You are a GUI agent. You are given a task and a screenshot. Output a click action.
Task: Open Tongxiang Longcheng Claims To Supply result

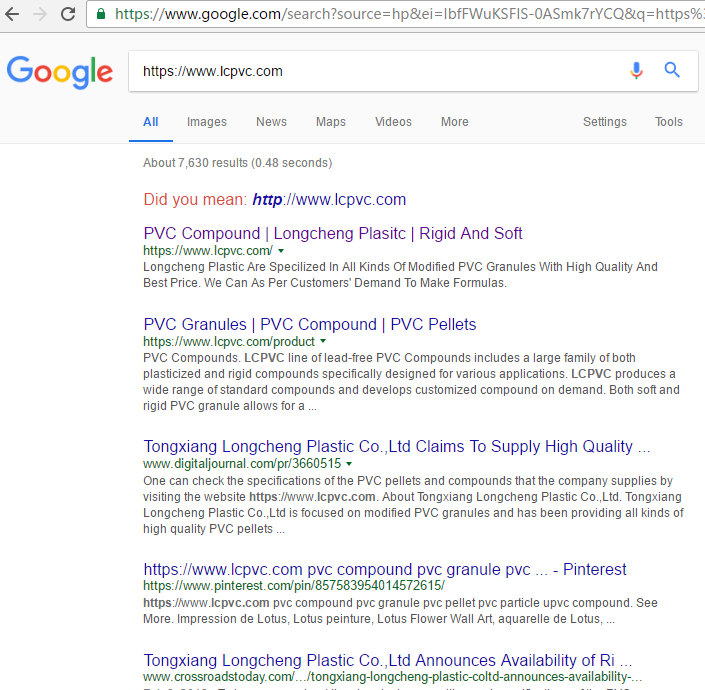click(x=397, y=447)
